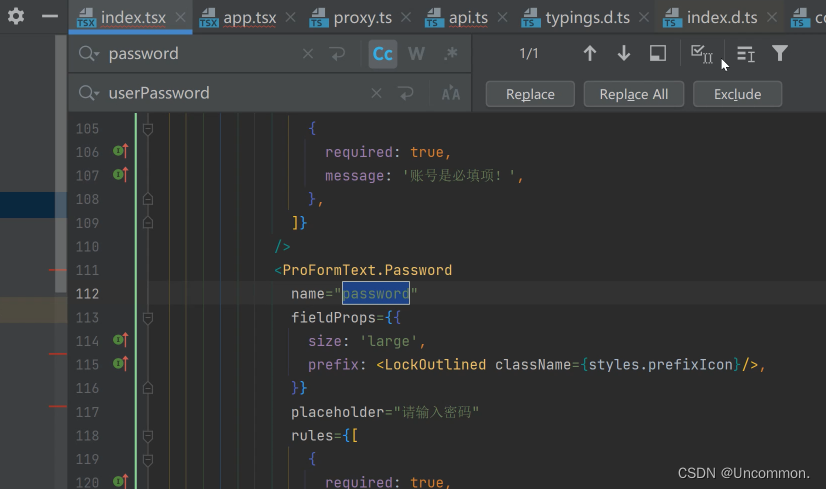Close the api.ts tab
This screenshot has width=826, height=489.
click(502, 17)
